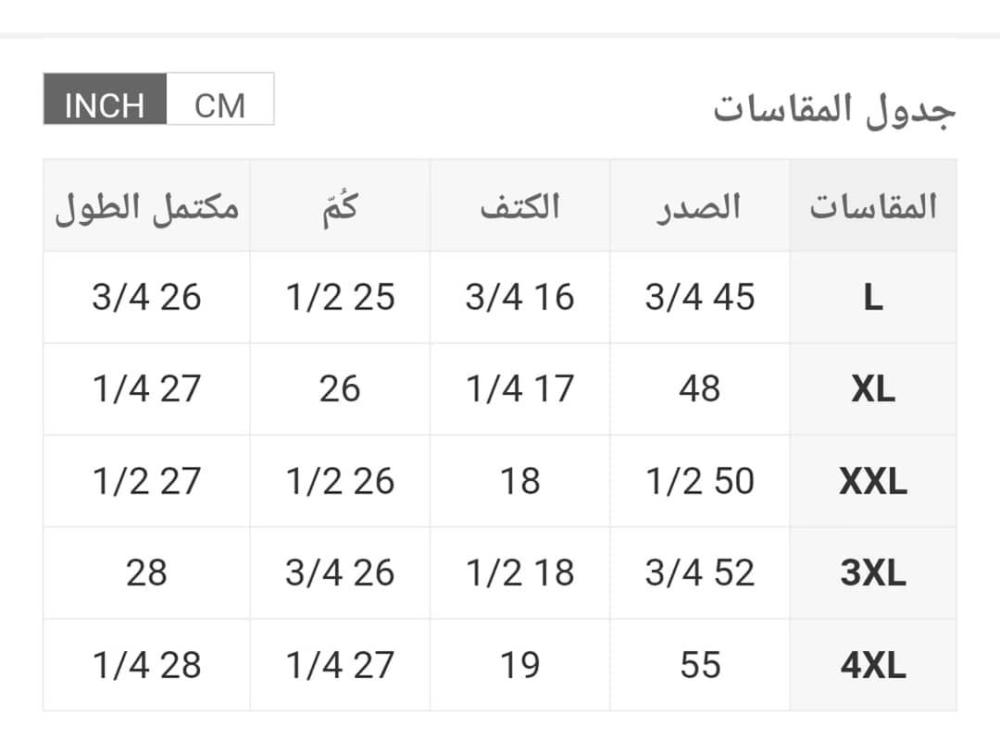This screenshot has height=739, width=1000.
Task: Click shoulder value 18 in XXL row
Action: (x=520, y=481)
